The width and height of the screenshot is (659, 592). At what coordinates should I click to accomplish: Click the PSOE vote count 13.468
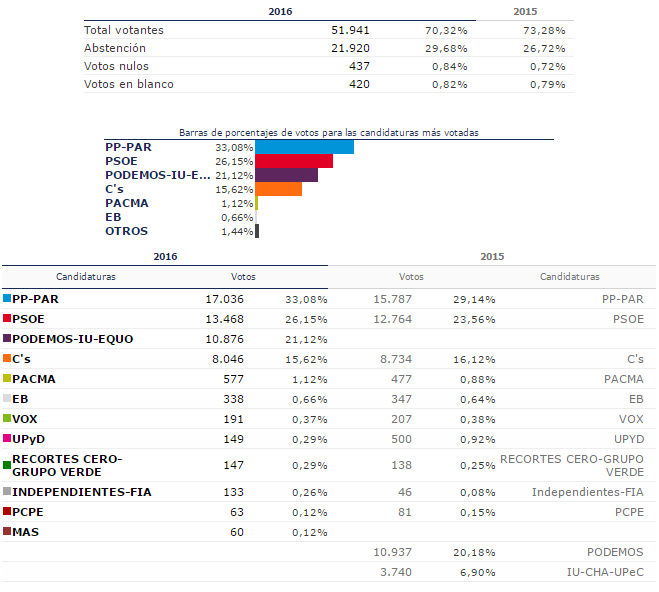tap(224, 319)
